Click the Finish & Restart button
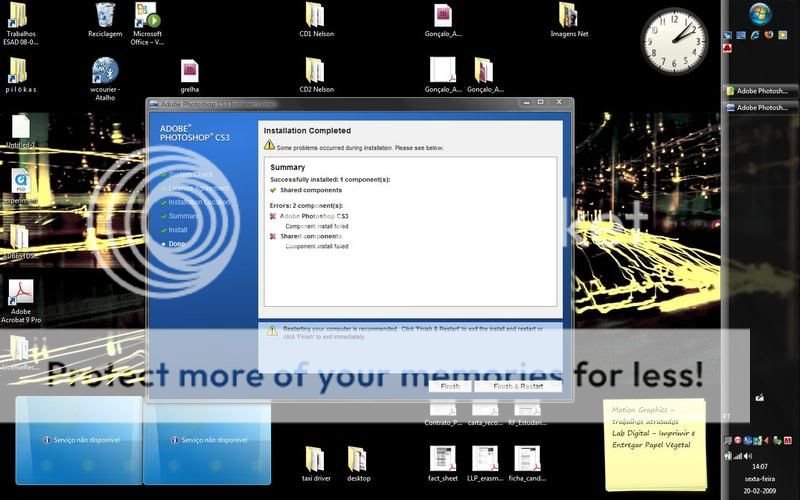 [518, 386]
